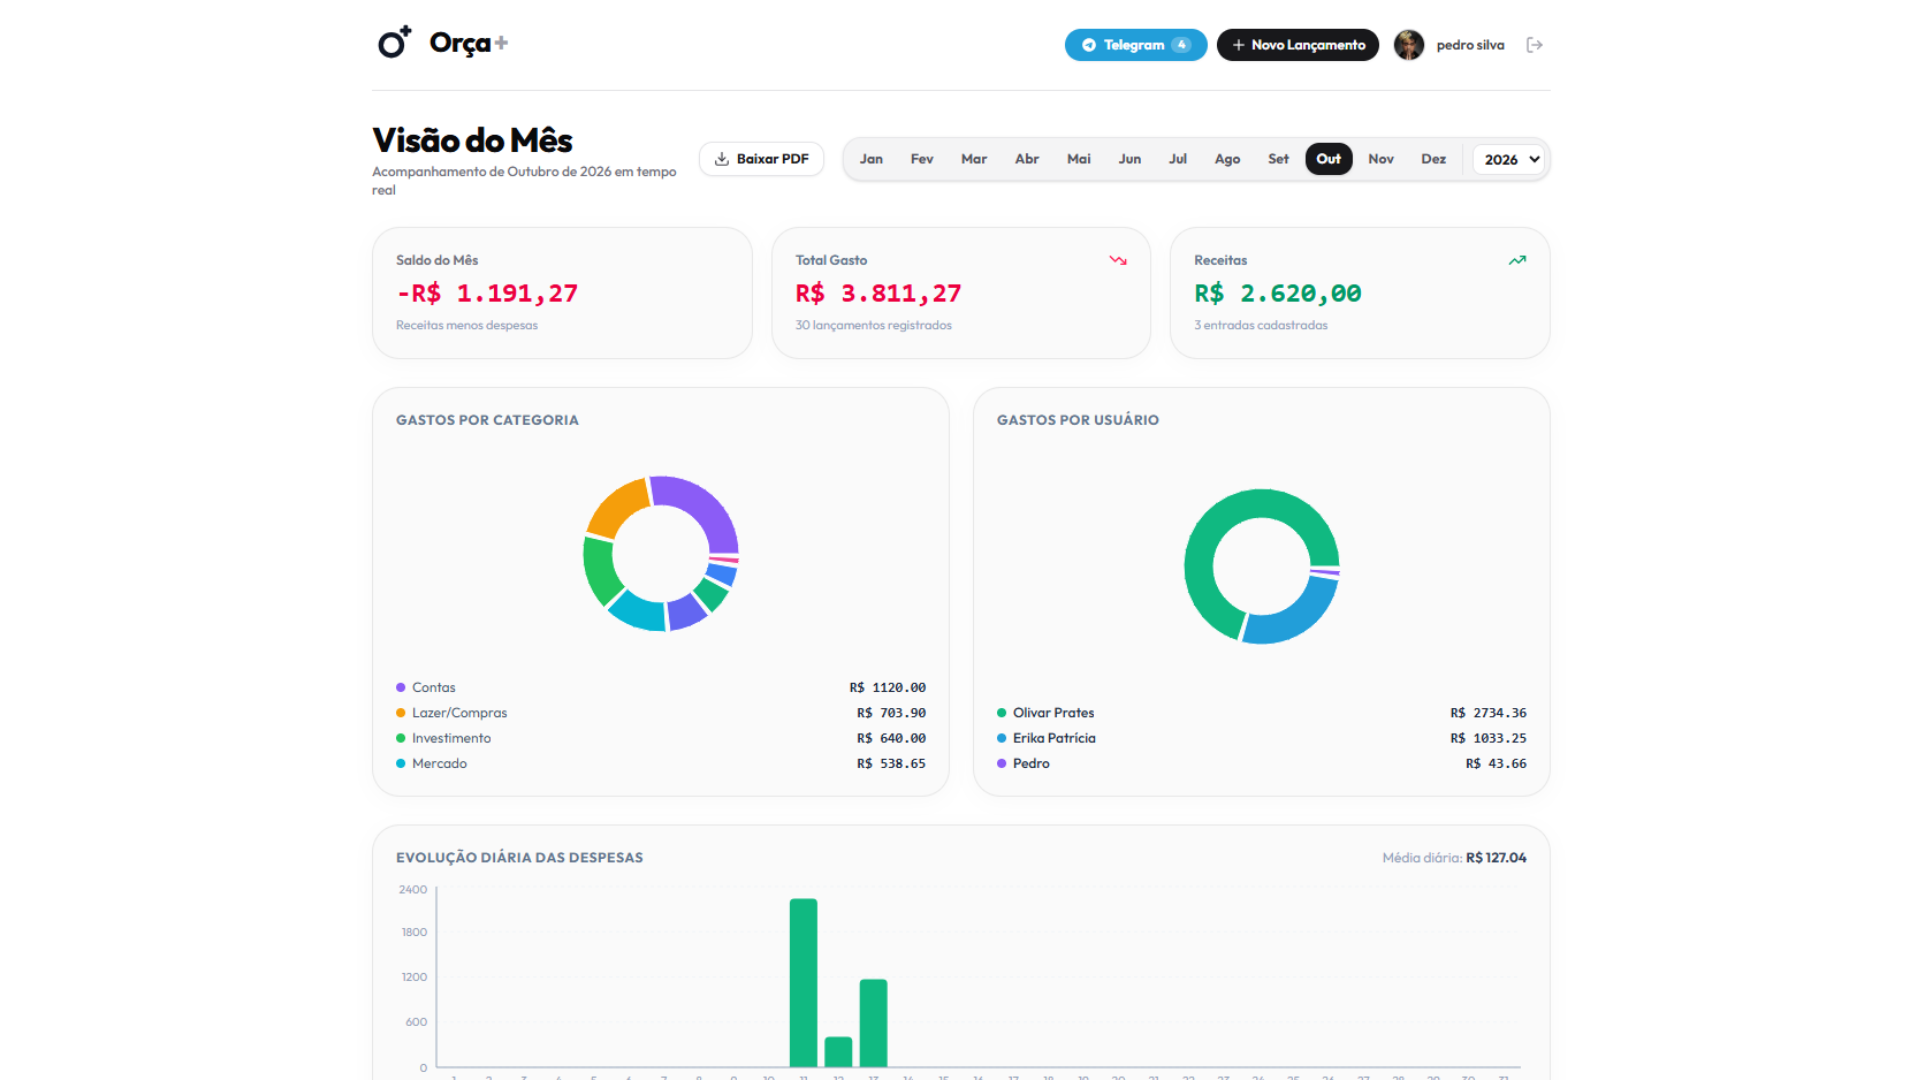Click the green Investimento legend dot
The height and width of the screenshot is (1080, 1920).
point(401,738)
